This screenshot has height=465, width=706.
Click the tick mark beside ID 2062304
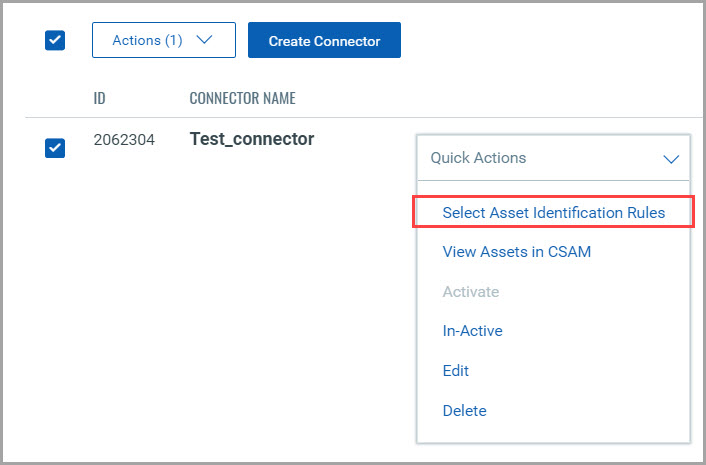56,148
